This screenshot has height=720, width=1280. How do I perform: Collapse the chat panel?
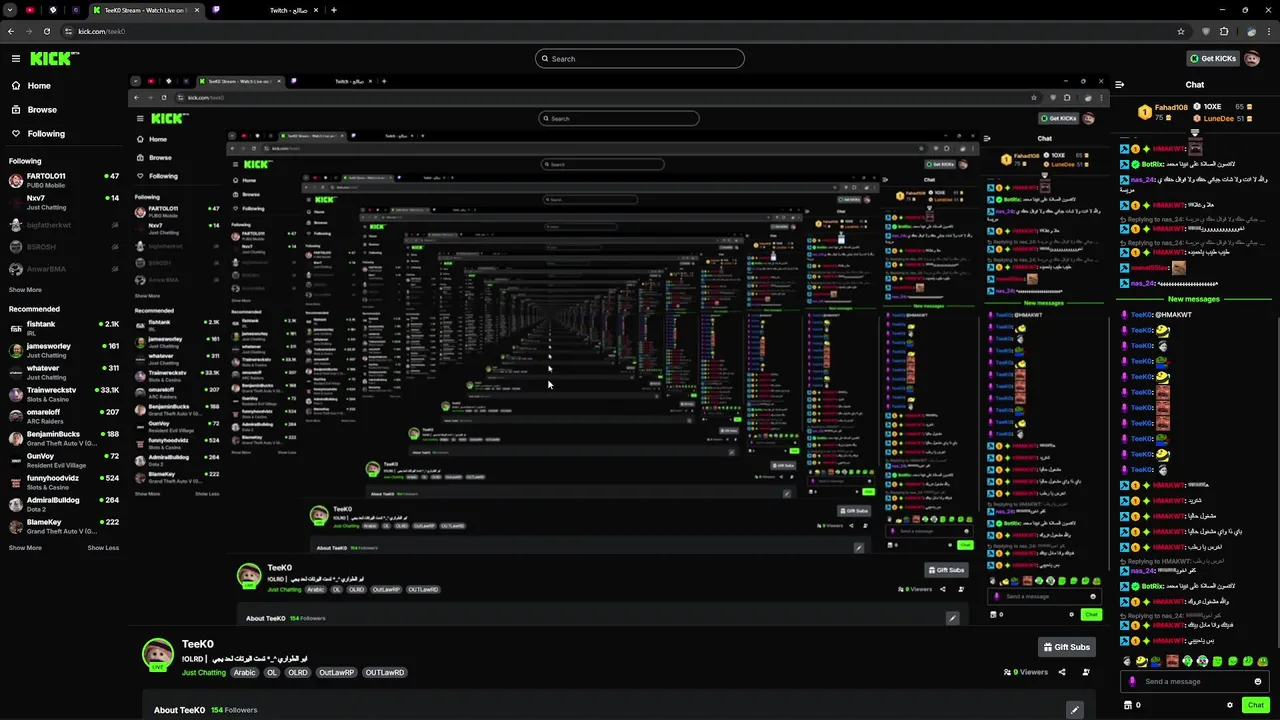click(1119, 85)
